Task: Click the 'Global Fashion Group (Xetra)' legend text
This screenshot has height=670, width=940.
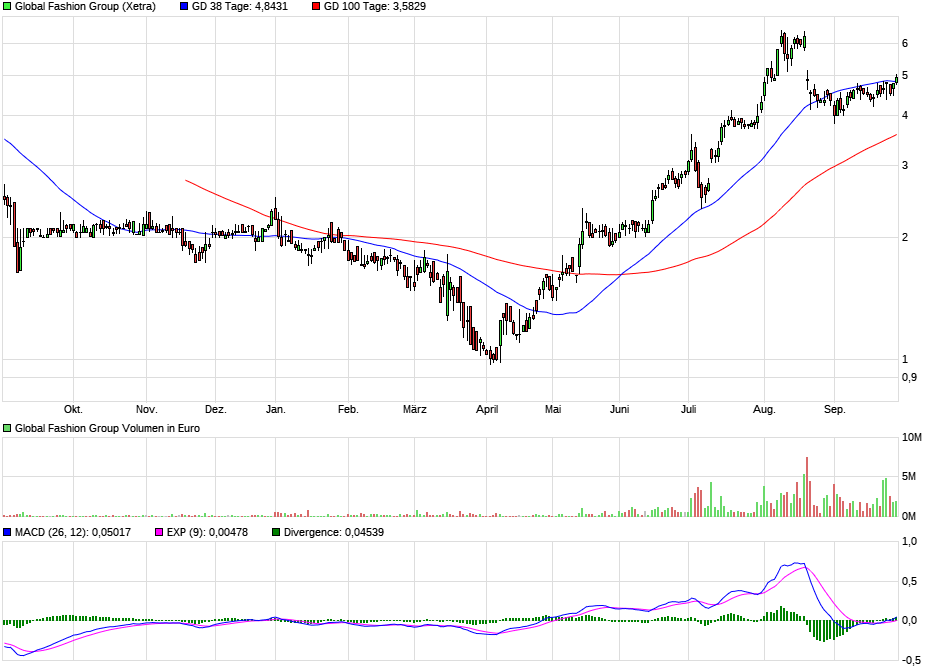Action: coord(85,7)
